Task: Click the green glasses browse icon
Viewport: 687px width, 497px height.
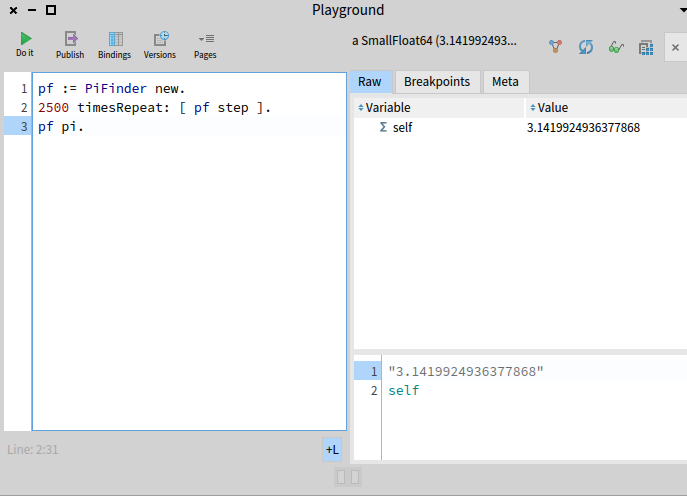Action: 616,47
